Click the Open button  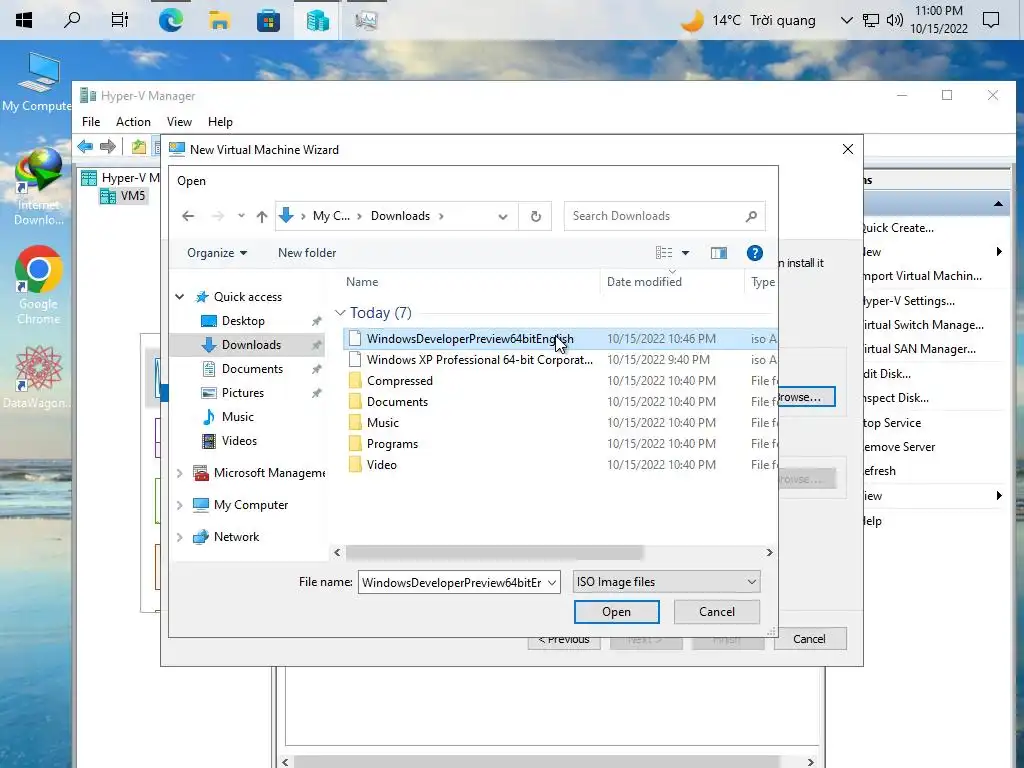tap(616, 612)
